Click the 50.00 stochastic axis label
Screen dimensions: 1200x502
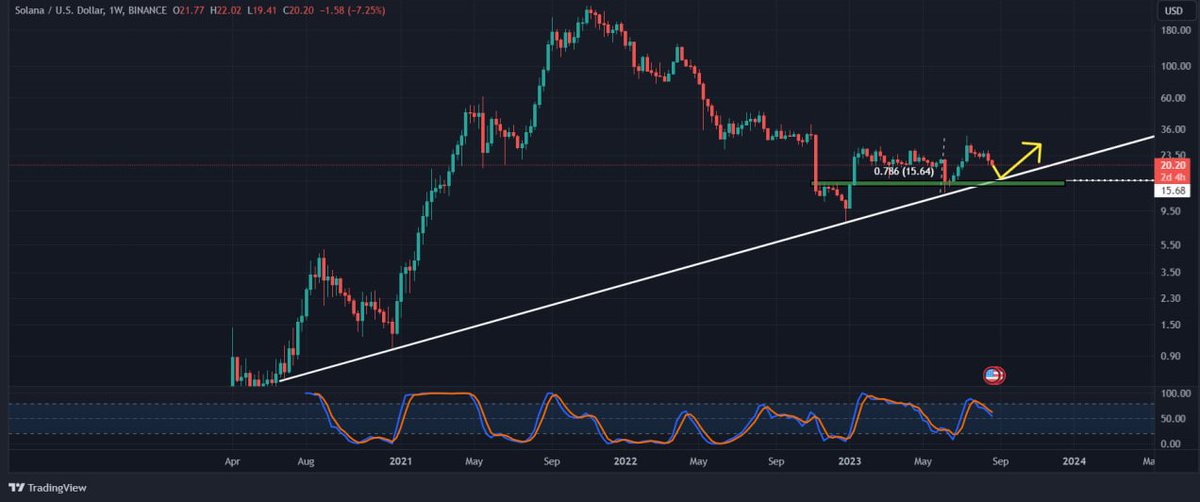coord(1172,418)
